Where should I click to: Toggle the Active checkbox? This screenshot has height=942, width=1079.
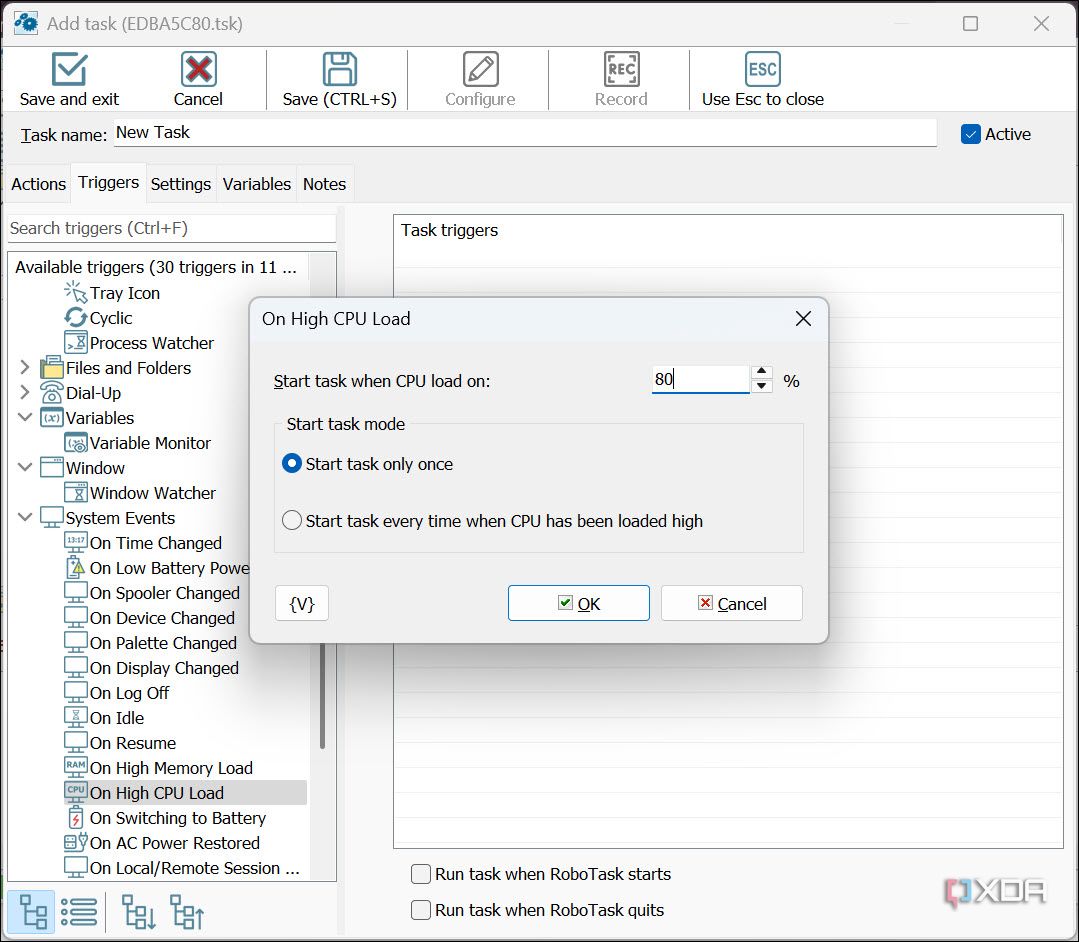(x=970, y=134)
